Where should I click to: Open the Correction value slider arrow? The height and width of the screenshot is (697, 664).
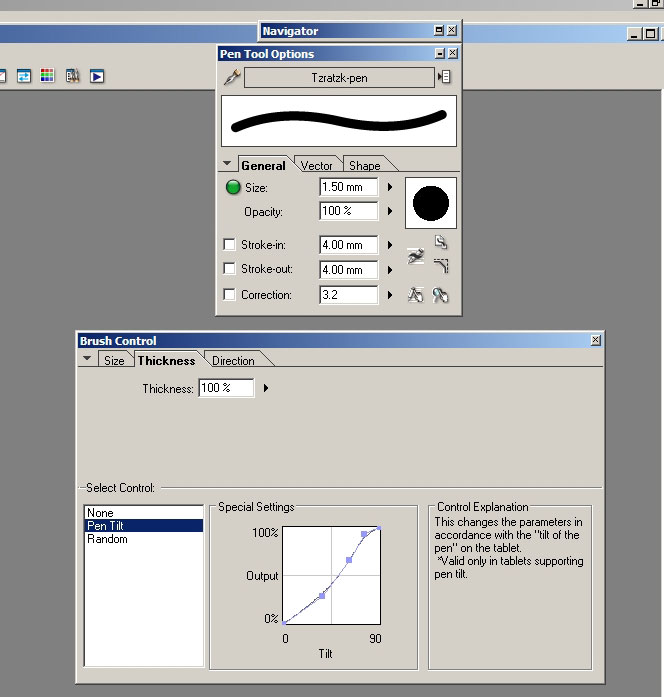click(x=390, y=295)
